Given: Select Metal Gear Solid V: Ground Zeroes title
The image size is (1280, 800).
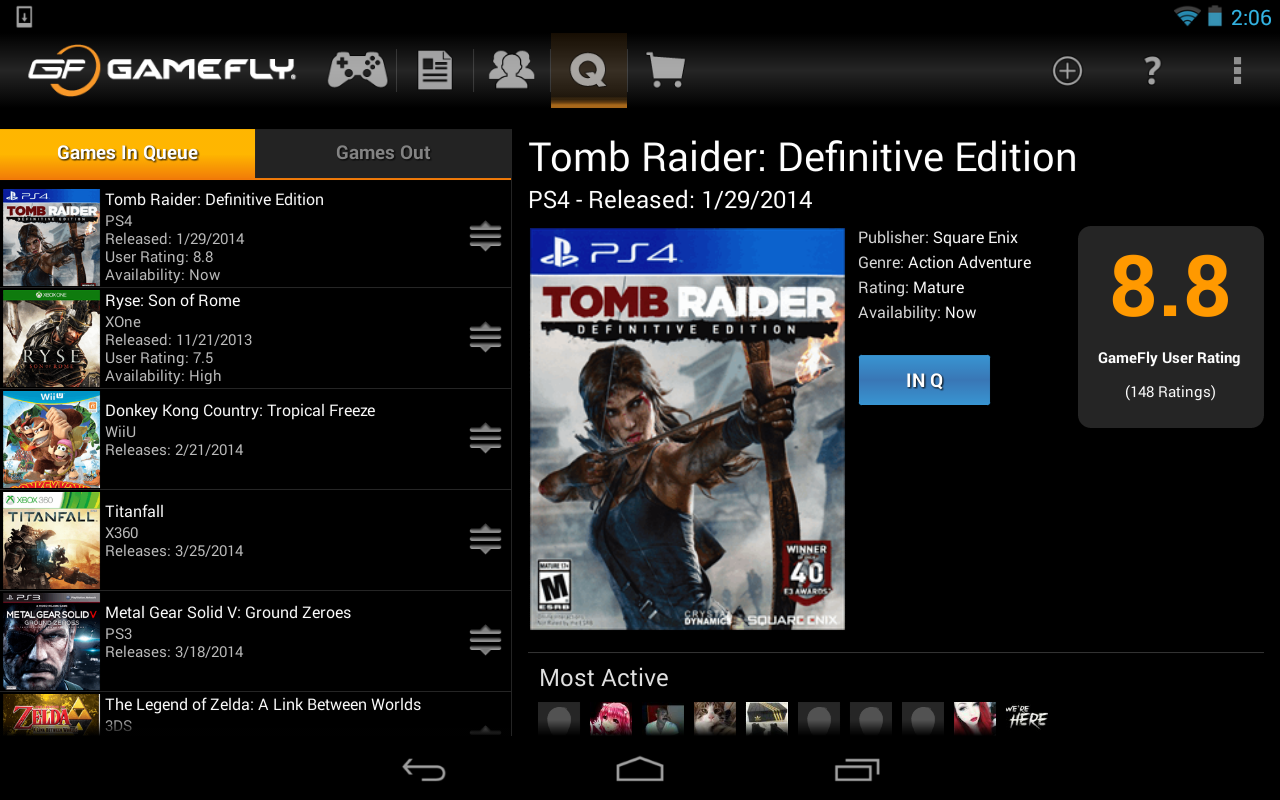Looking at the screenshot, I should pos(228,613).
